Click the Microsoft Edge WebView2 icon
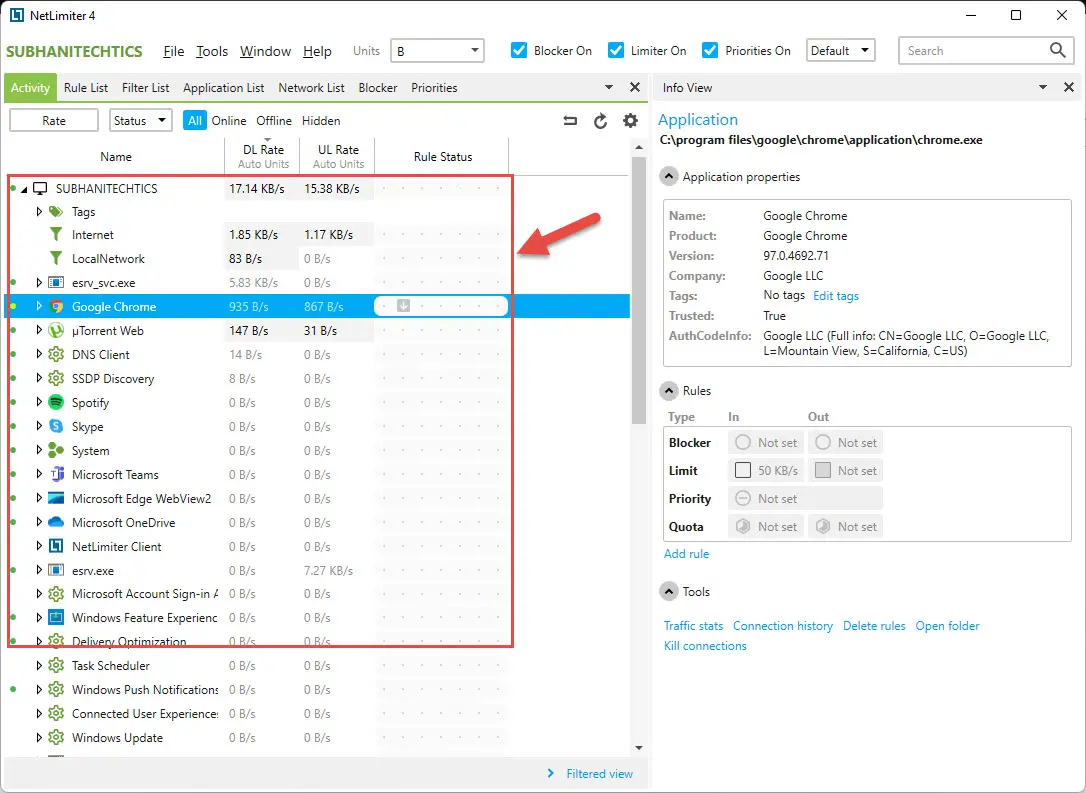Screen dimensions: 1086x793 tap(56, 499)
